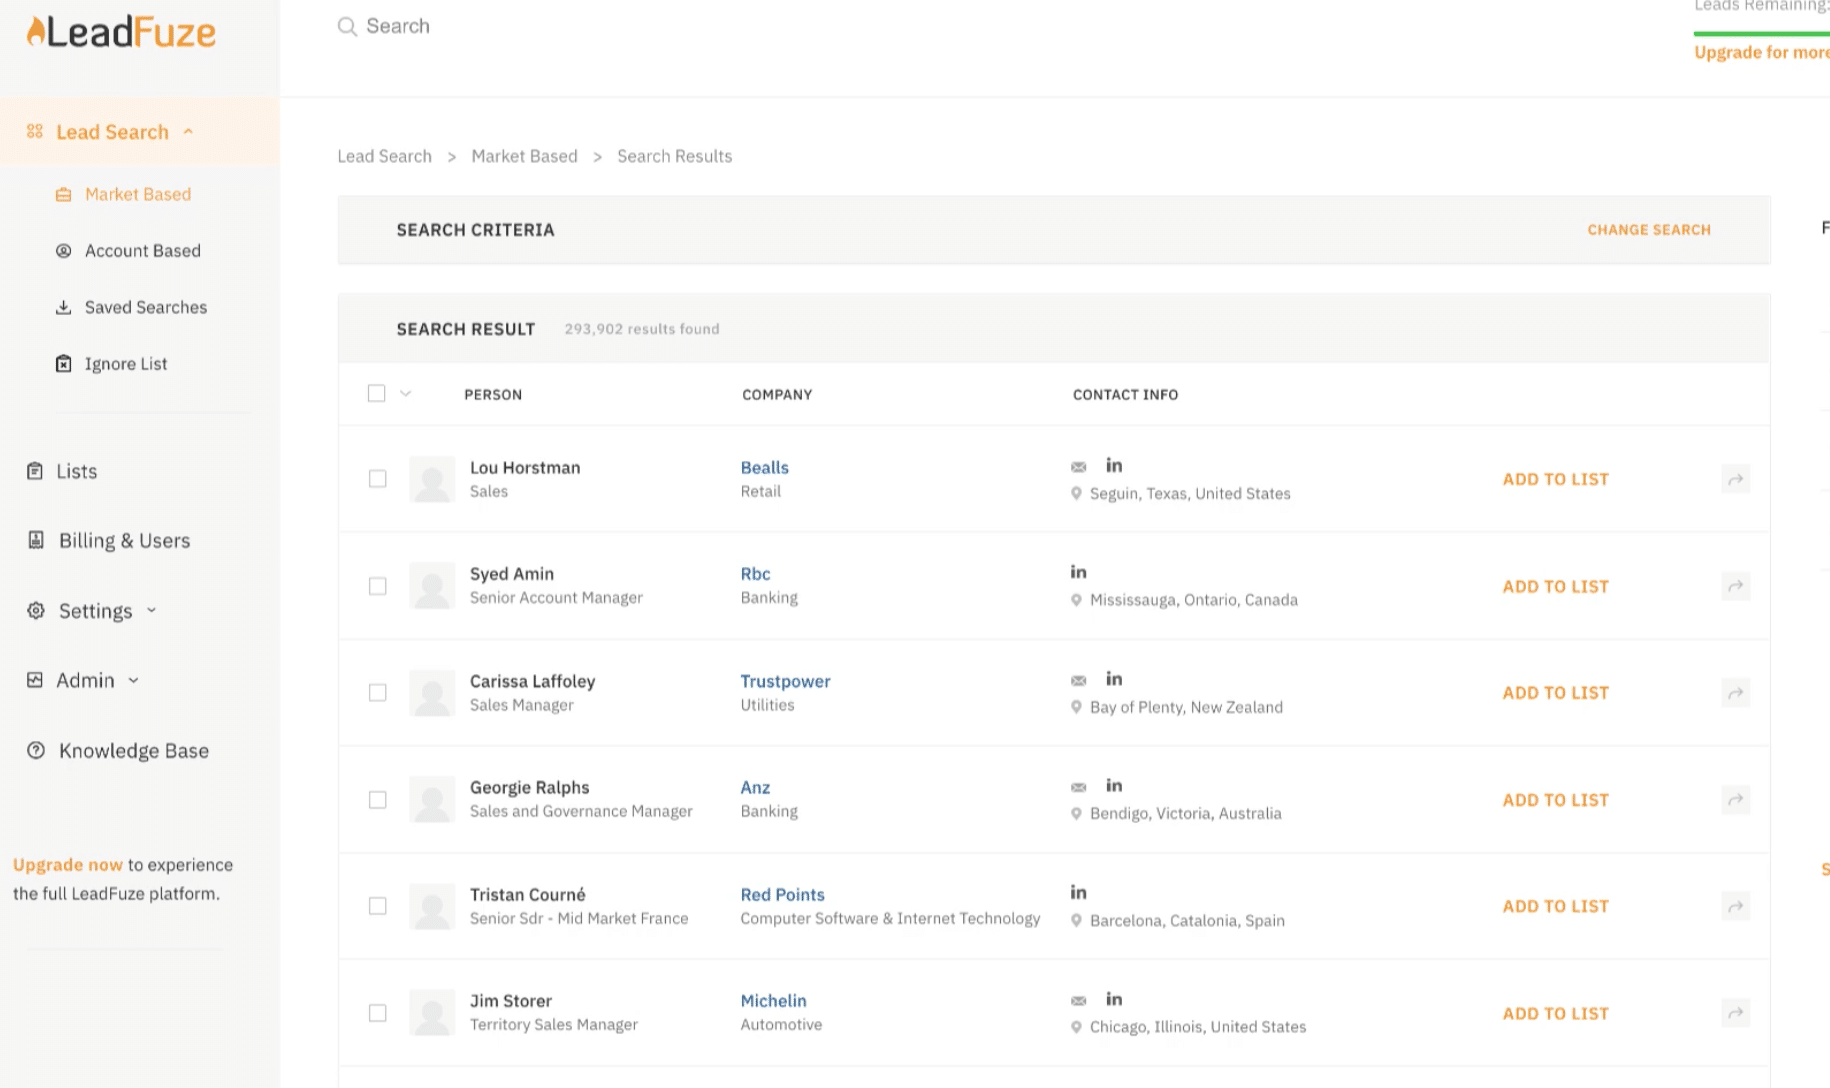Go to Saved Searches
1830x1088 pixels.
click(x=146, y=307)
